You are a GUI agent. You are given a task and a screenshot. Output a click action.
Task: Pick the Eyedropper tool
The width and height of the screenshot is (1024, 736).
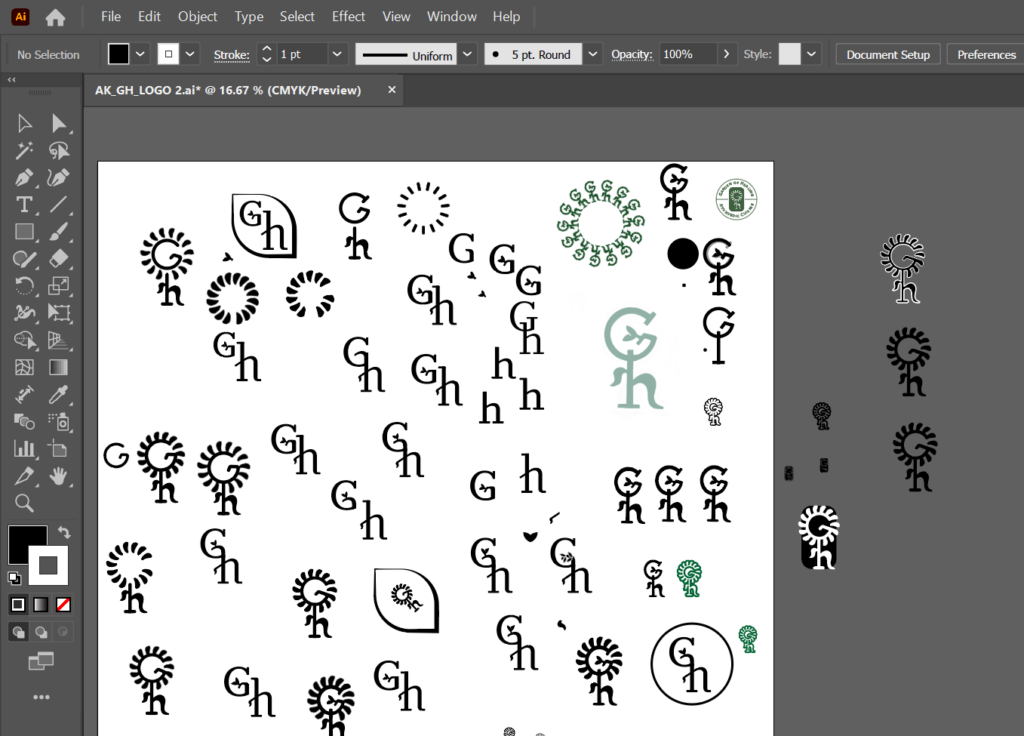[59, 394]
